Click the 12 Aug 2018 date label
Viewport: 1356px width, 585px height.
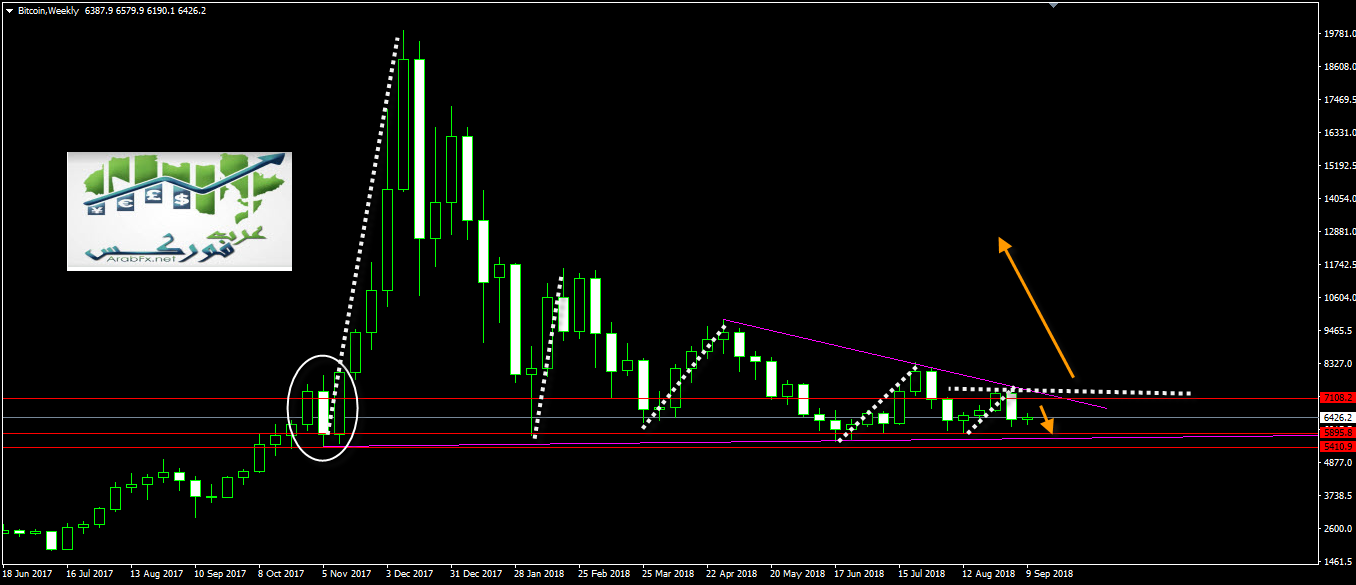point(987,575)
